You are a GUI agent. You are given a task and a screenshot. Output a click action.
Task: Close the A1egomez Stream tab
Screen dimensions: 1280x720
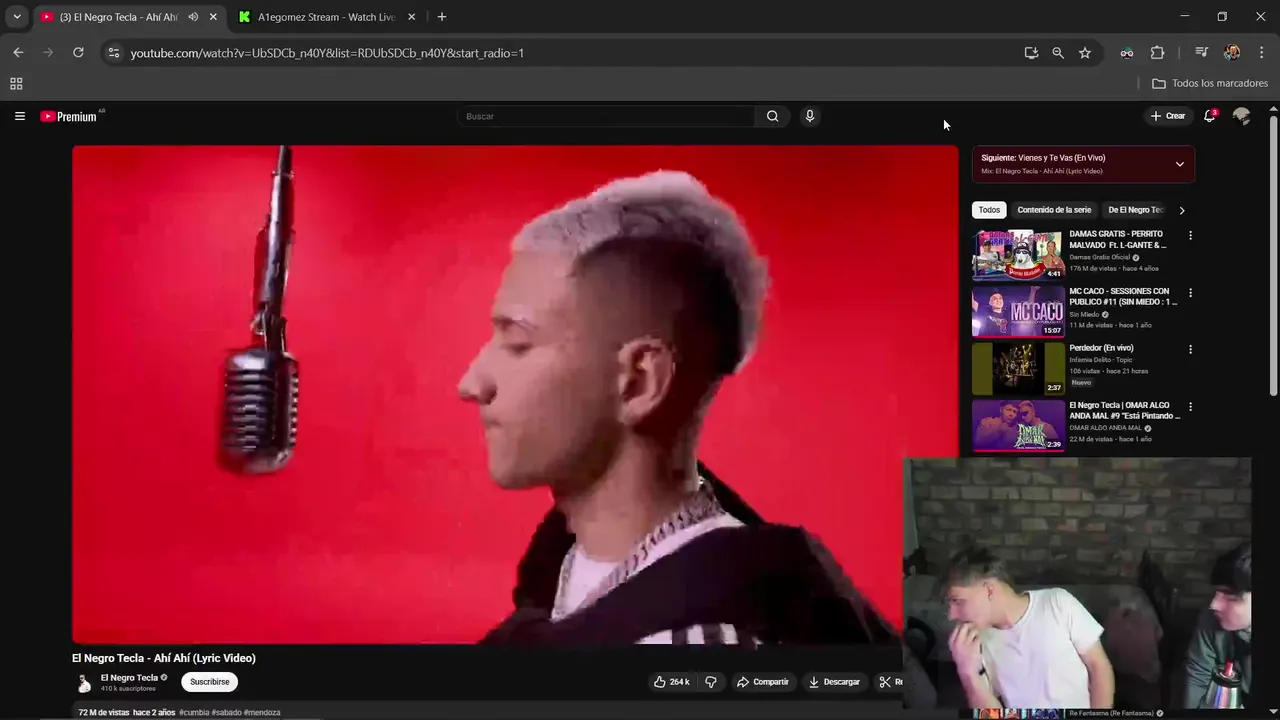411,17
